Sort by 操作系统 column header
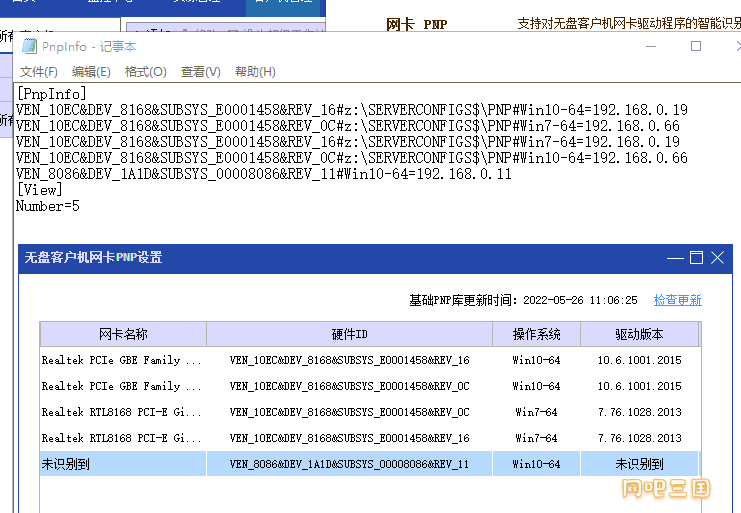The height and width of the screenshot is (513, 741). pos(536,334)
